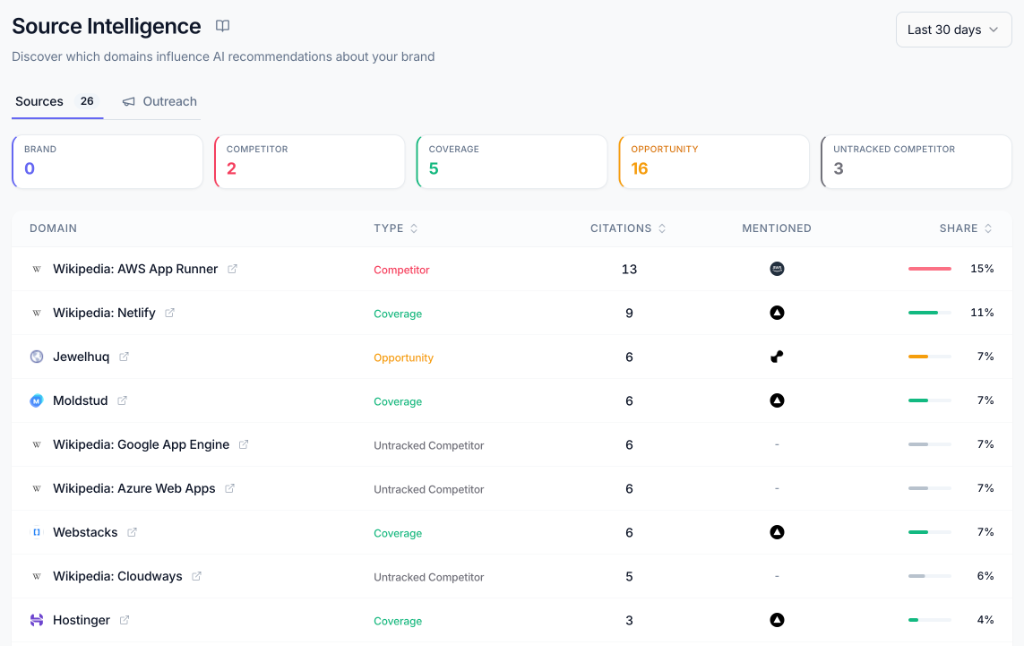Open the documentation book icon beside Source Intelligence

pos(221,26)
